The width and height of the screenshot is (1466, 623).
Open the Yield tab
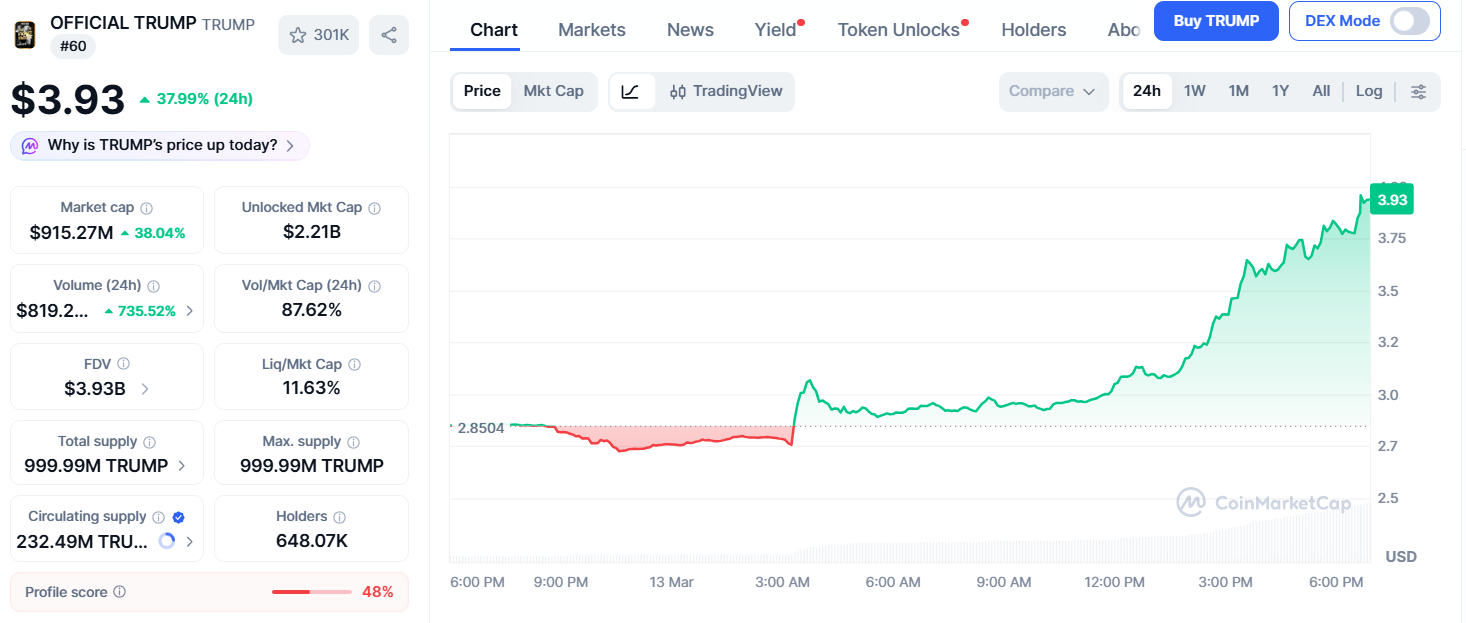776,30
